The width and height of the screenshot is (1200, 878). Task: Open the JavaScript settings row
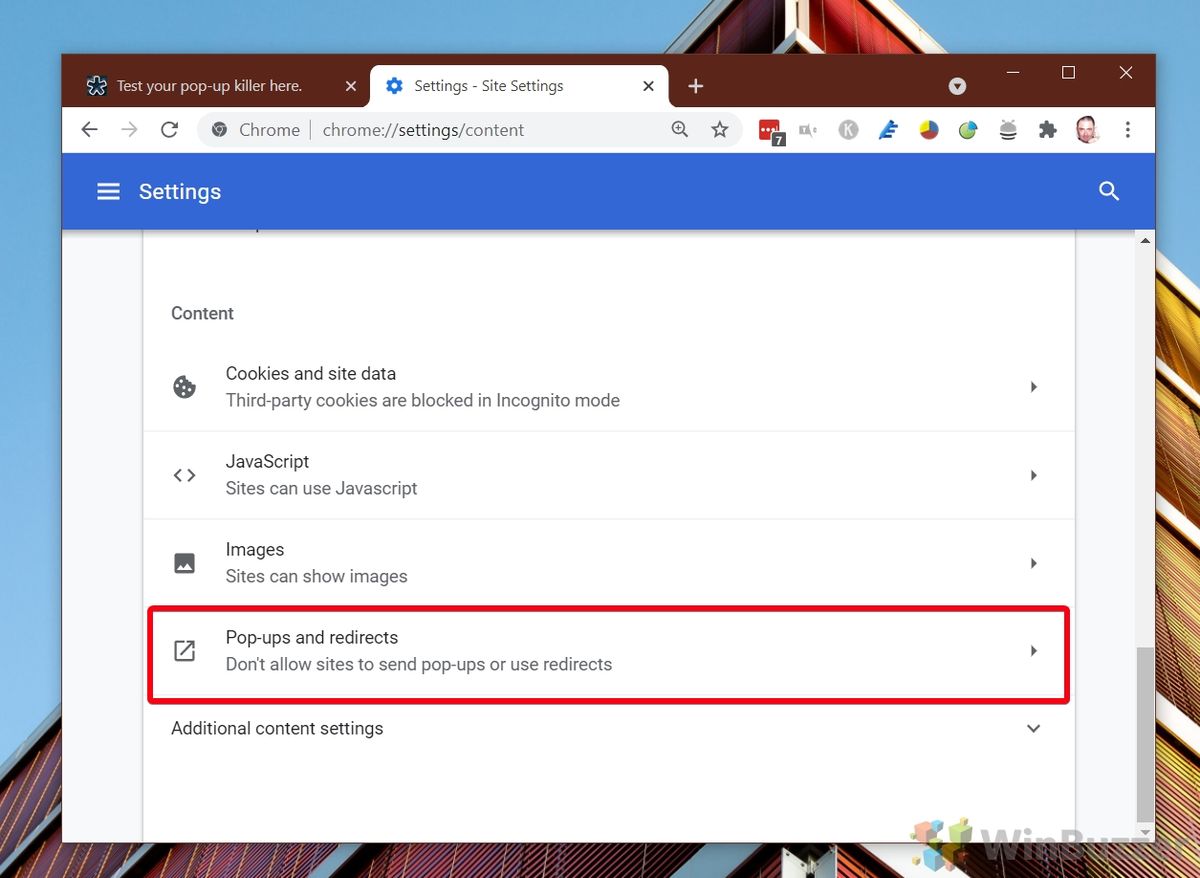pos(608,475)
